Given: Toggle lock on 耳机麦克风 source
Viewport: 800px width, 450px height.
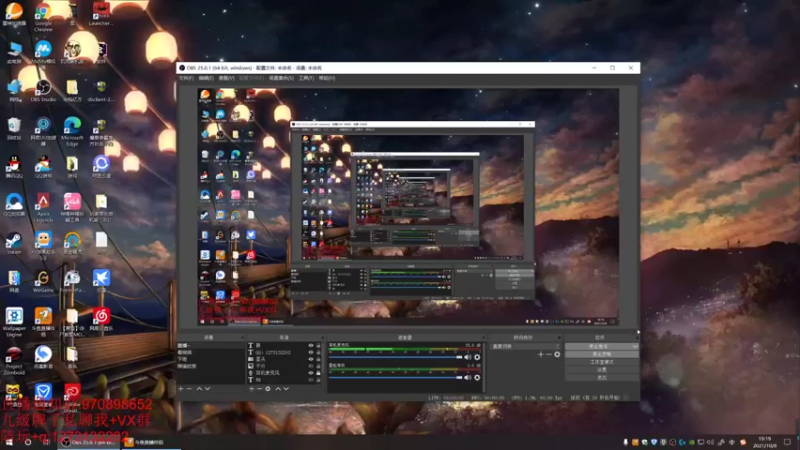Looking at the screenshot, I should point(318,373).
